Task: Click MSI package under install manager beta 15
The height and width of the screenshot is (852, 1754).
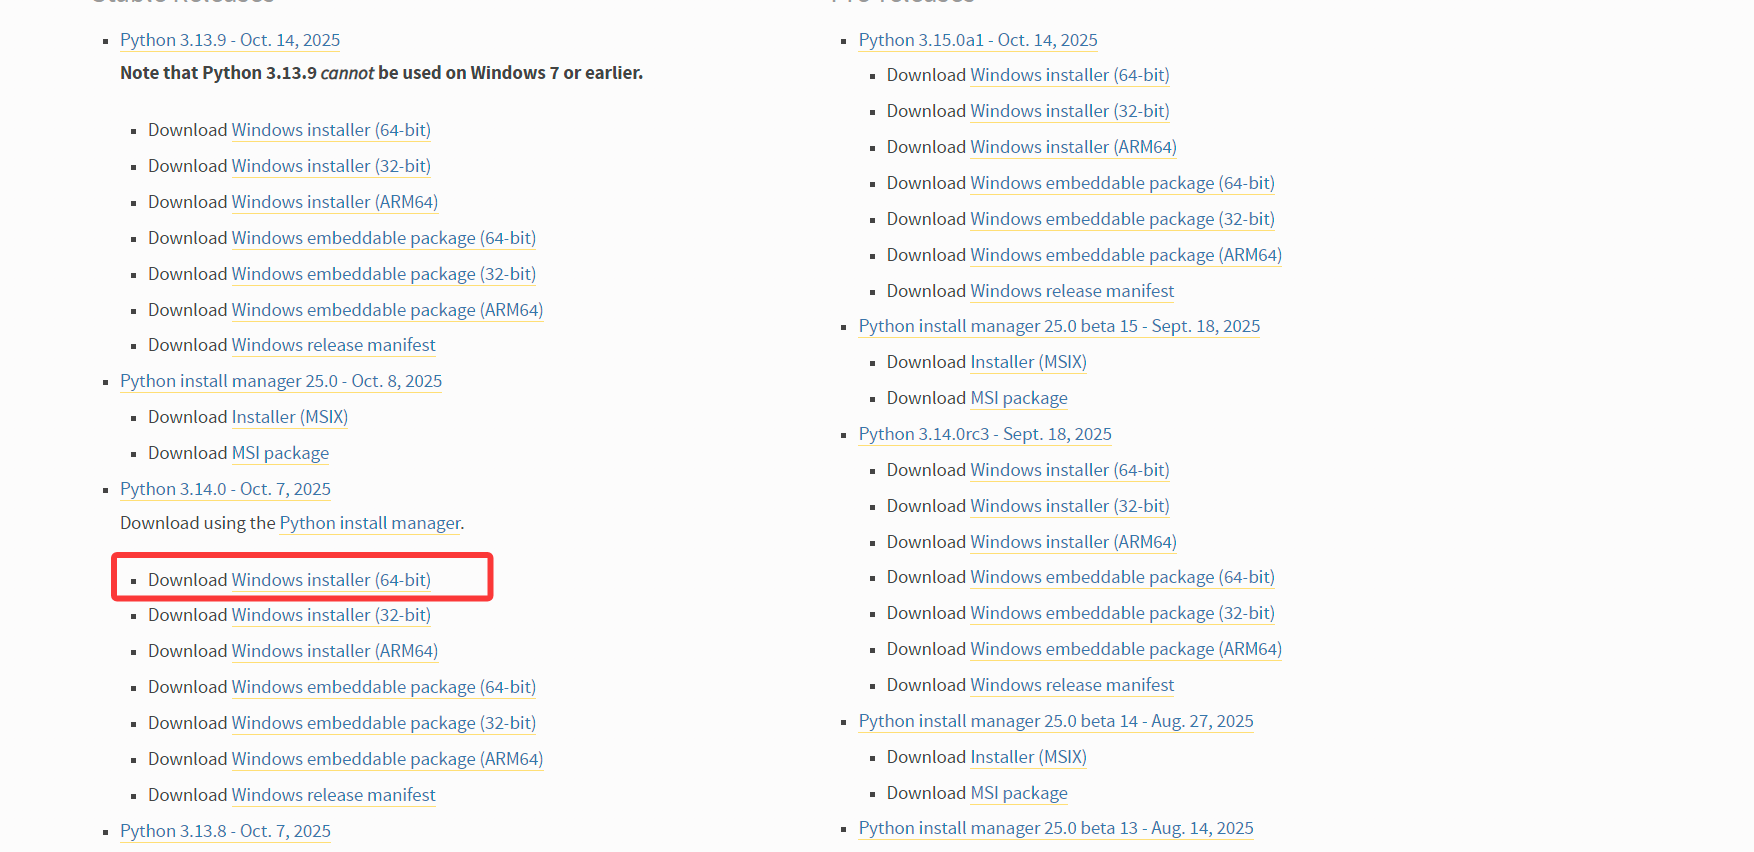Action: (1019, 398)
